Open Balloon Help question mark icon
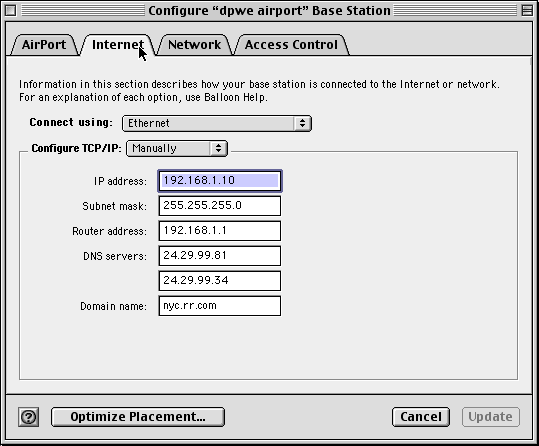This screenshot has height=446, width=539. pos(29,417)
